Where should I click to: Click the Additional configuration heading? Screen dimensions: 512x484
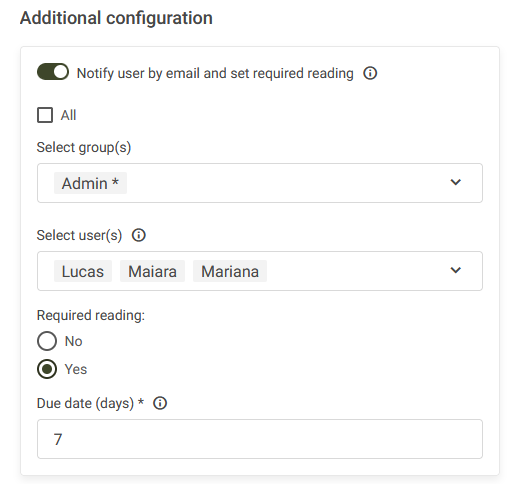pyautogui.click(x=116, y=18)
